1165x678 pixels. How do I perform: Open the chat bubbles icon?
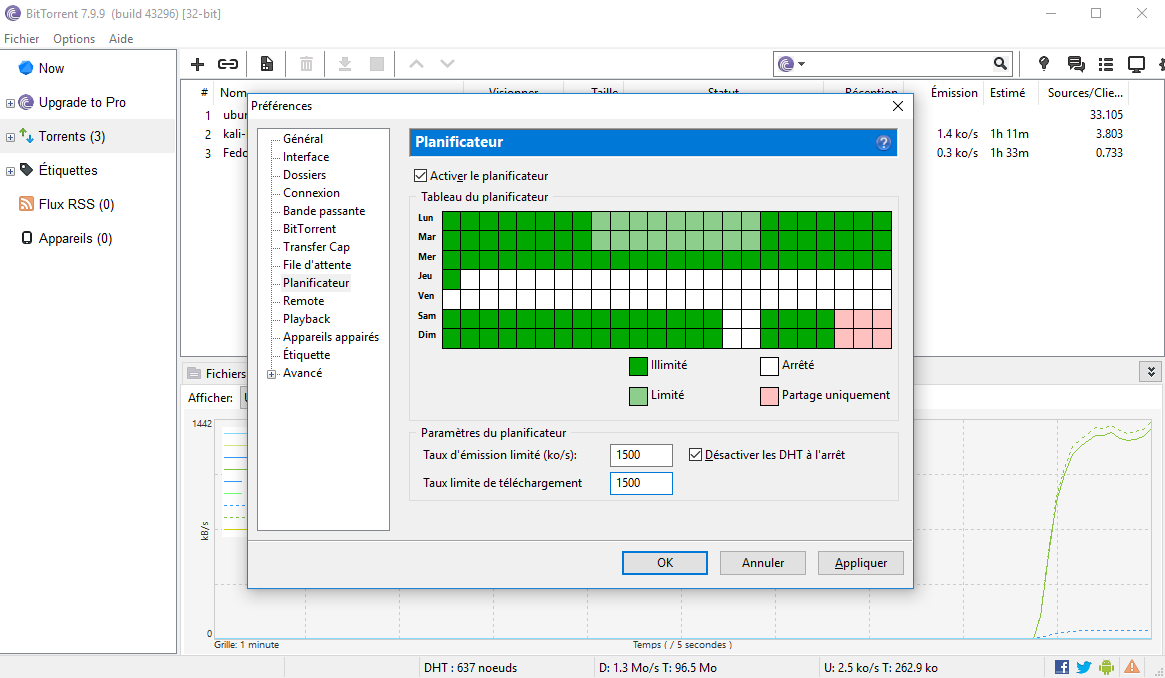pos(1076,64)
